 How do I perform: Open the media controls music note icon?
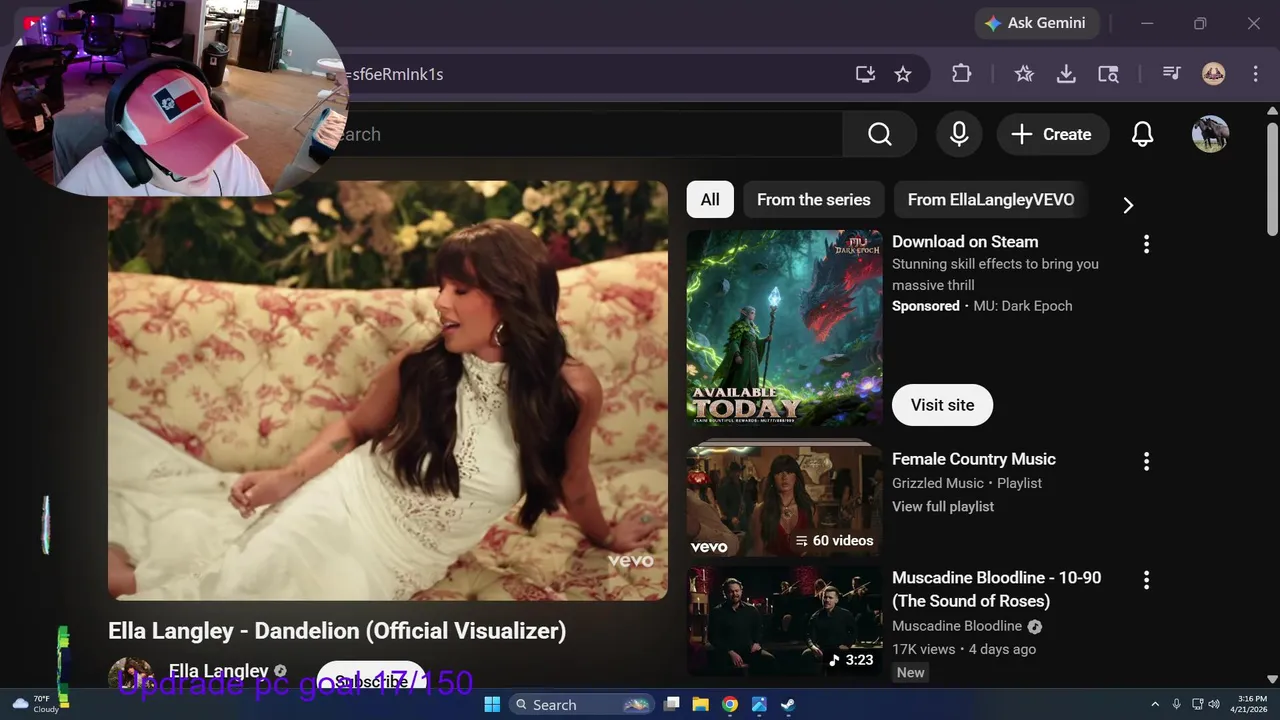pos(1172,74)
